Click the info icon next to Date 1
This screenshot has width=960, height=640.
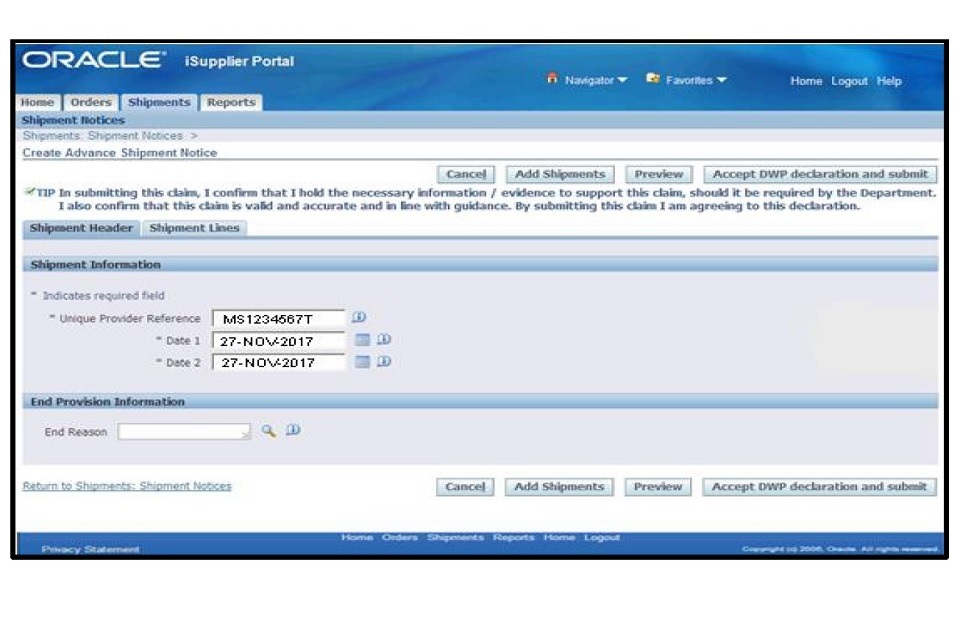[382, 341]
